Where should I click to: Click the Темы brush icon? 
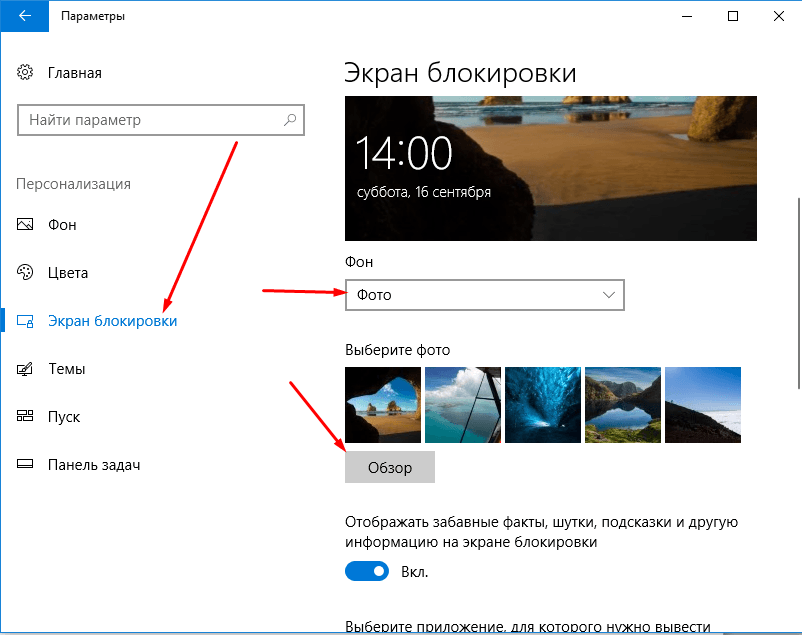tap(25, 368)
